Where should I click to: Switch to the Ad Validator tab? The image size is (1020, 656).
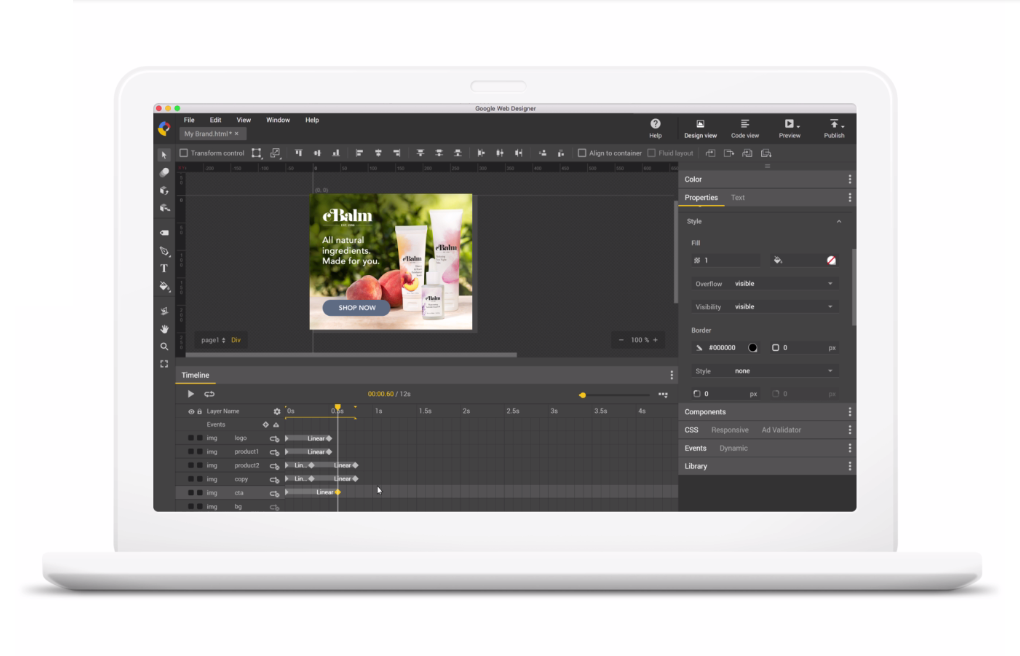[781, 430]
